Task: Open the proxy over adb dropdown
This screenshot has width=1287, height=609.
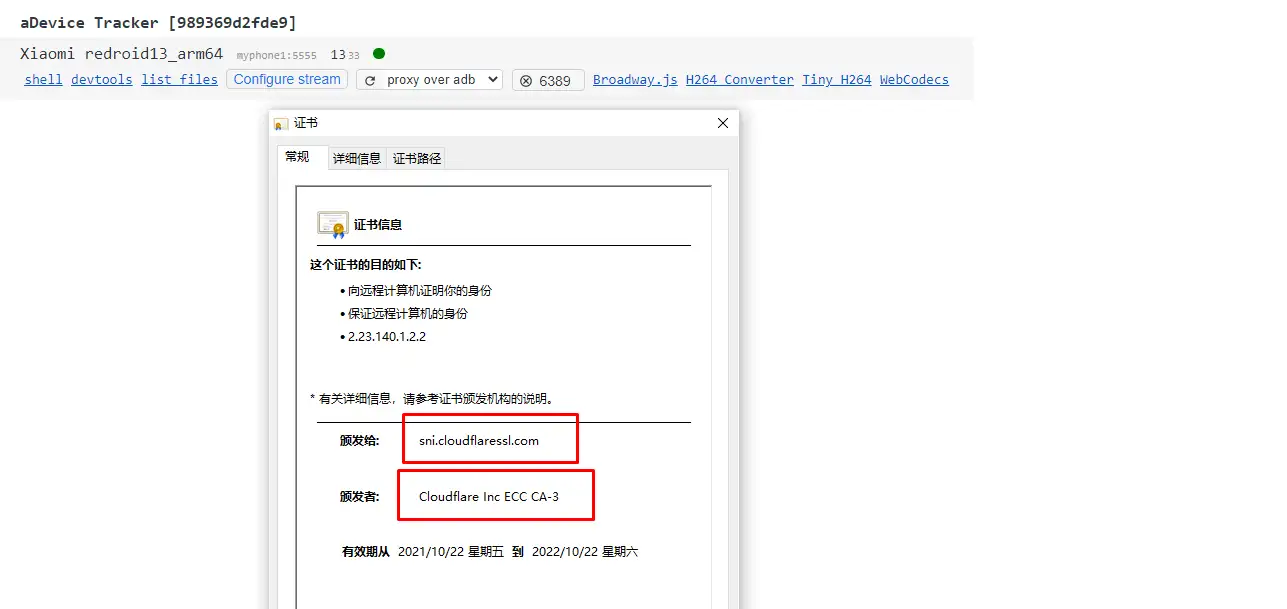Action: [429, 80]
